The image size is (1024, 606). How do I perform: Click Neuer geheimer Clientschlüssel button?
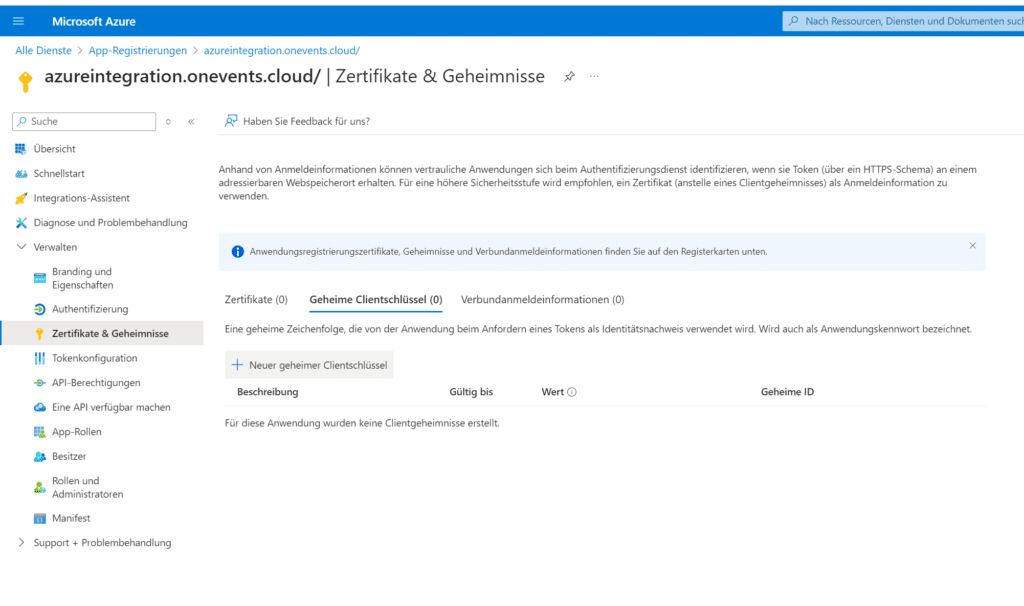coord(309,365)
